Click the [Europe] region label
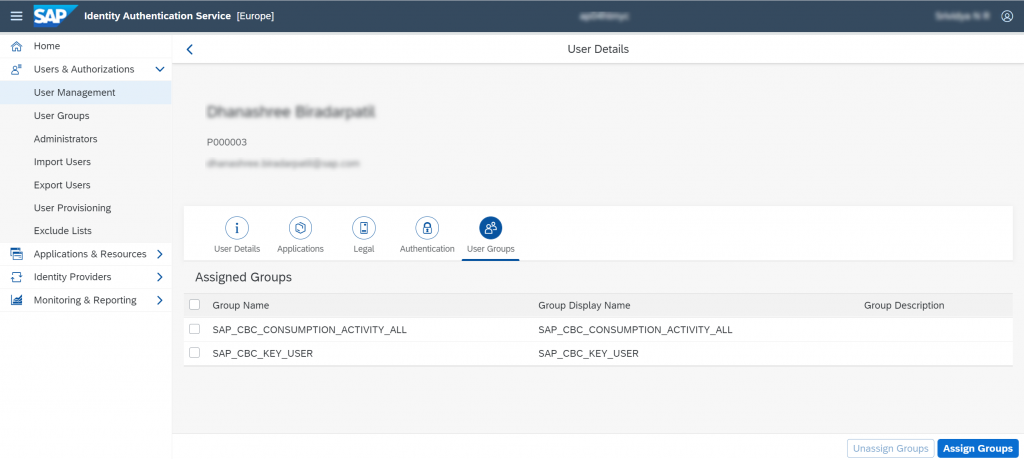 tap(255, 16)
